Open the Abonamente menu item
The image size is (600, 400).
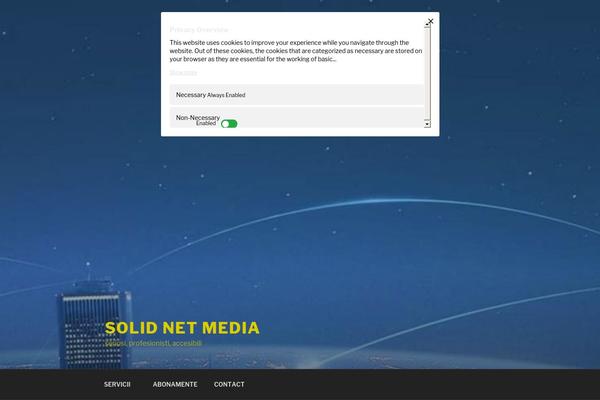click(175, 384)
